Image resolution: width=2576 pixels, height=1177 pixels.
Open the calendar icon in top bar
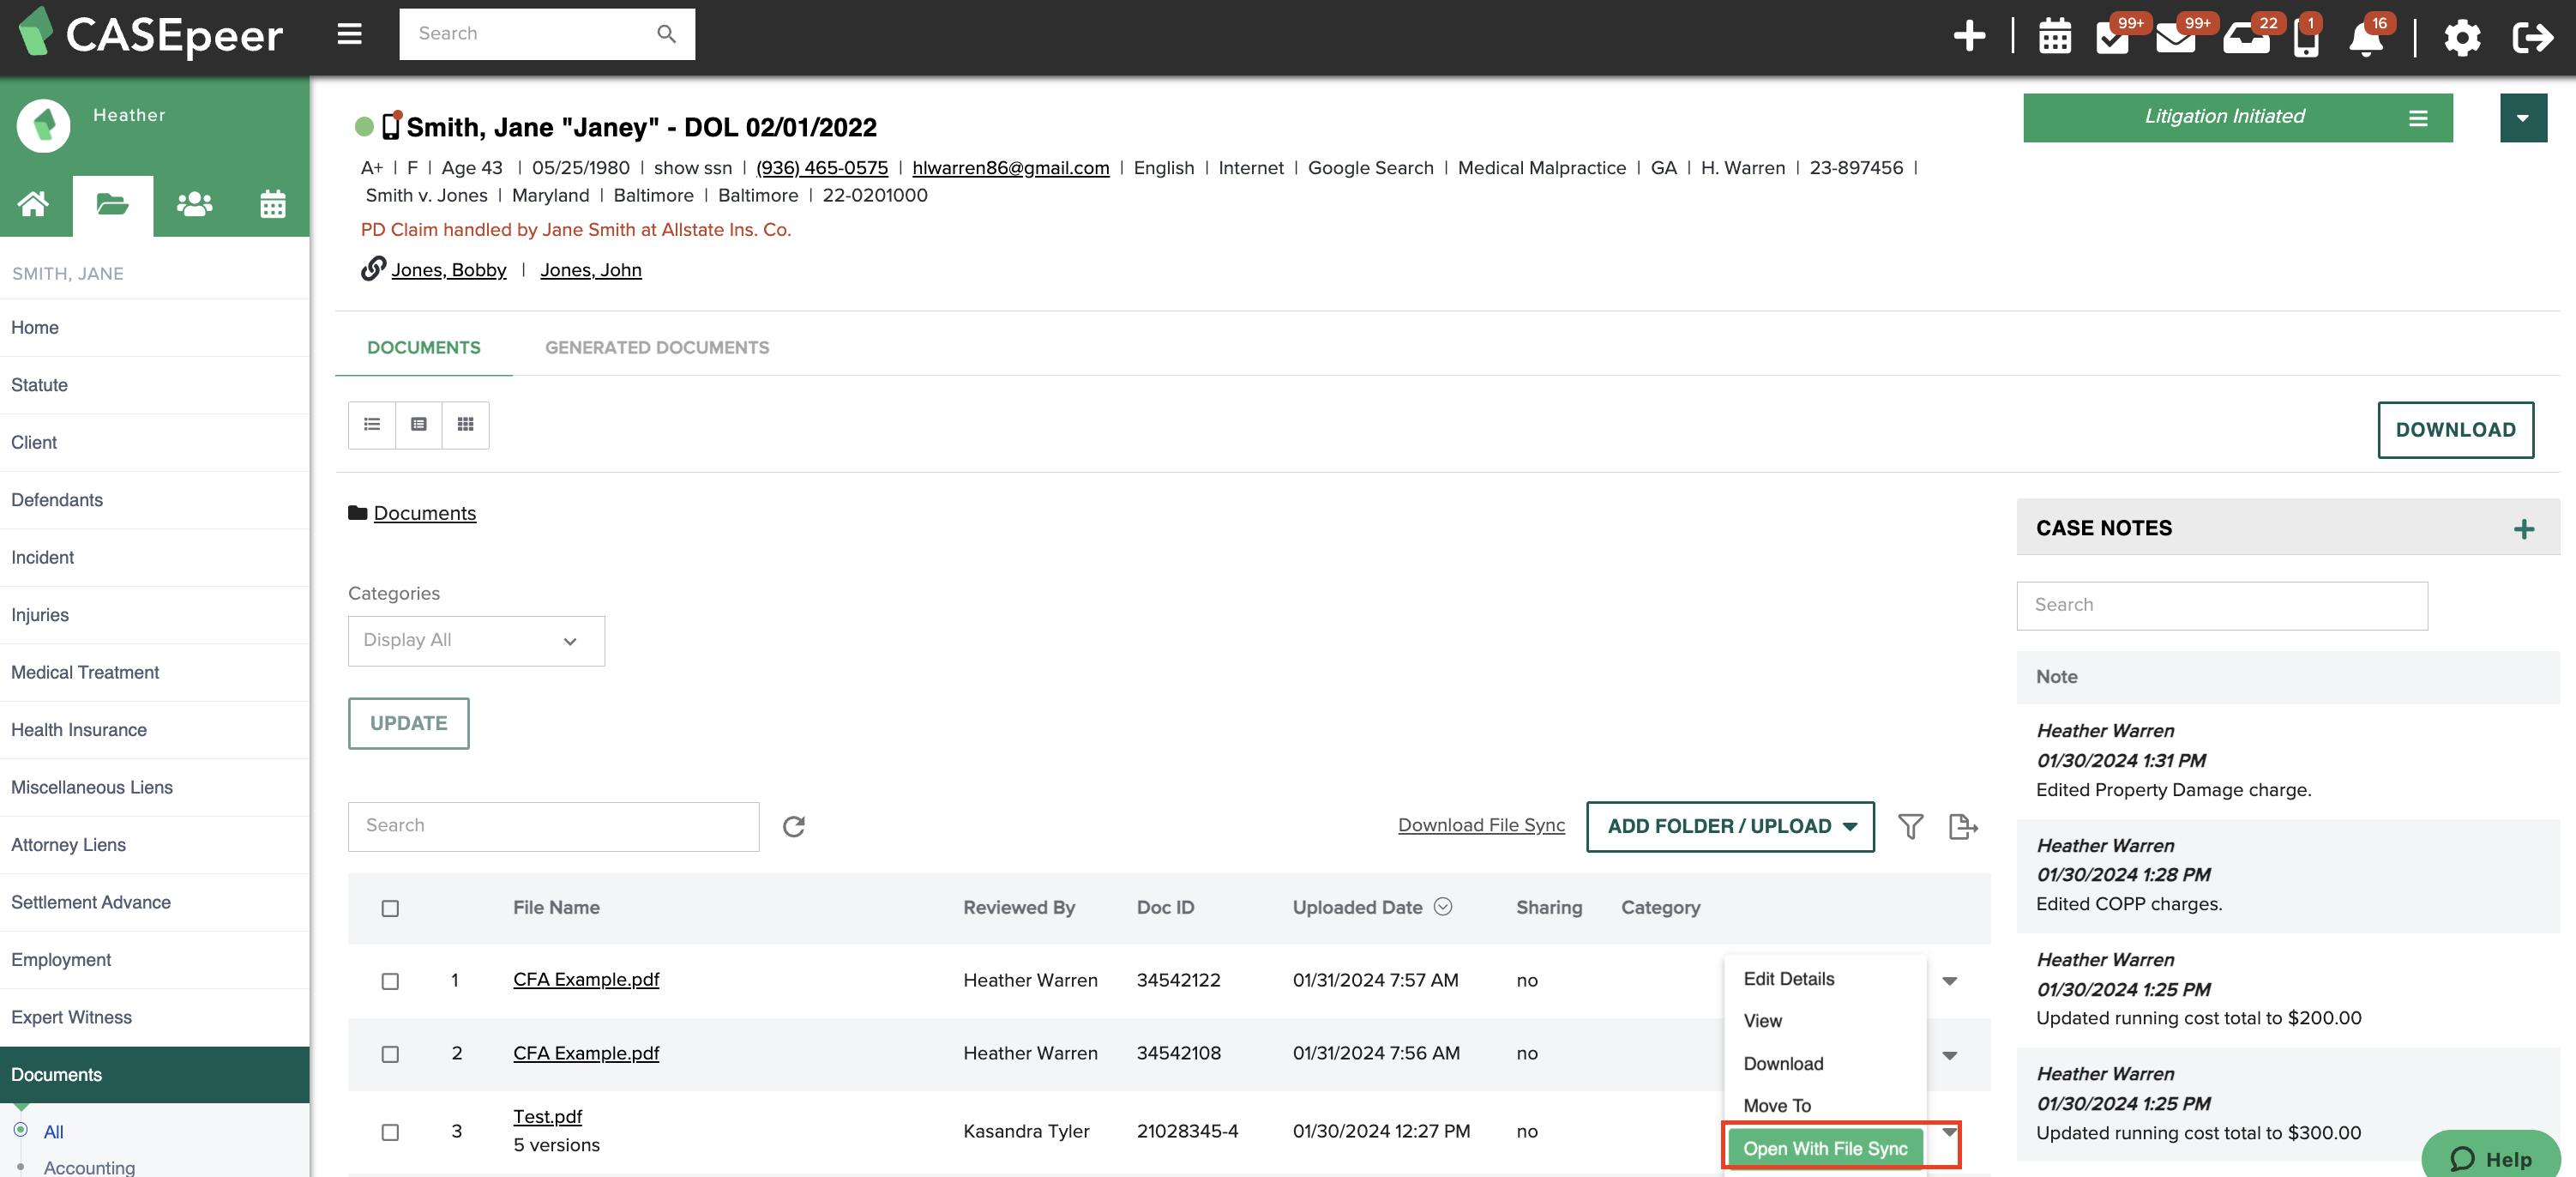pos(2054,37)
